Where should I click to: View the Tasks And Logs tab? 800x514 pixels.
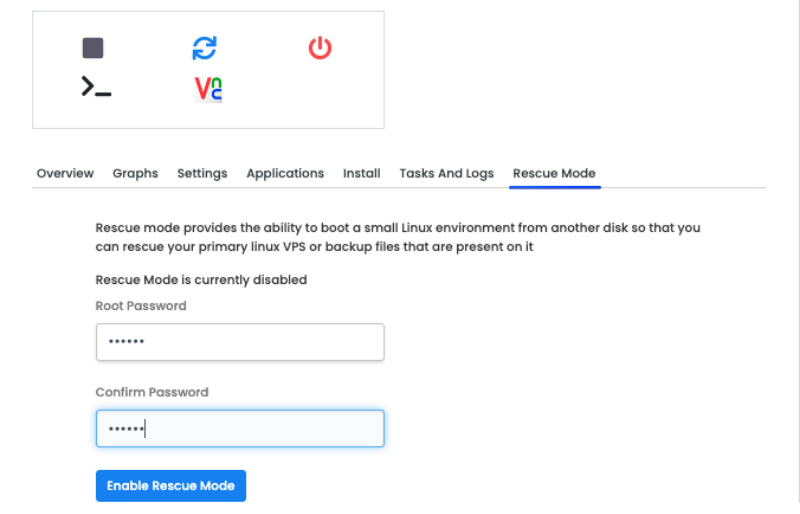[x=446, y=174]
